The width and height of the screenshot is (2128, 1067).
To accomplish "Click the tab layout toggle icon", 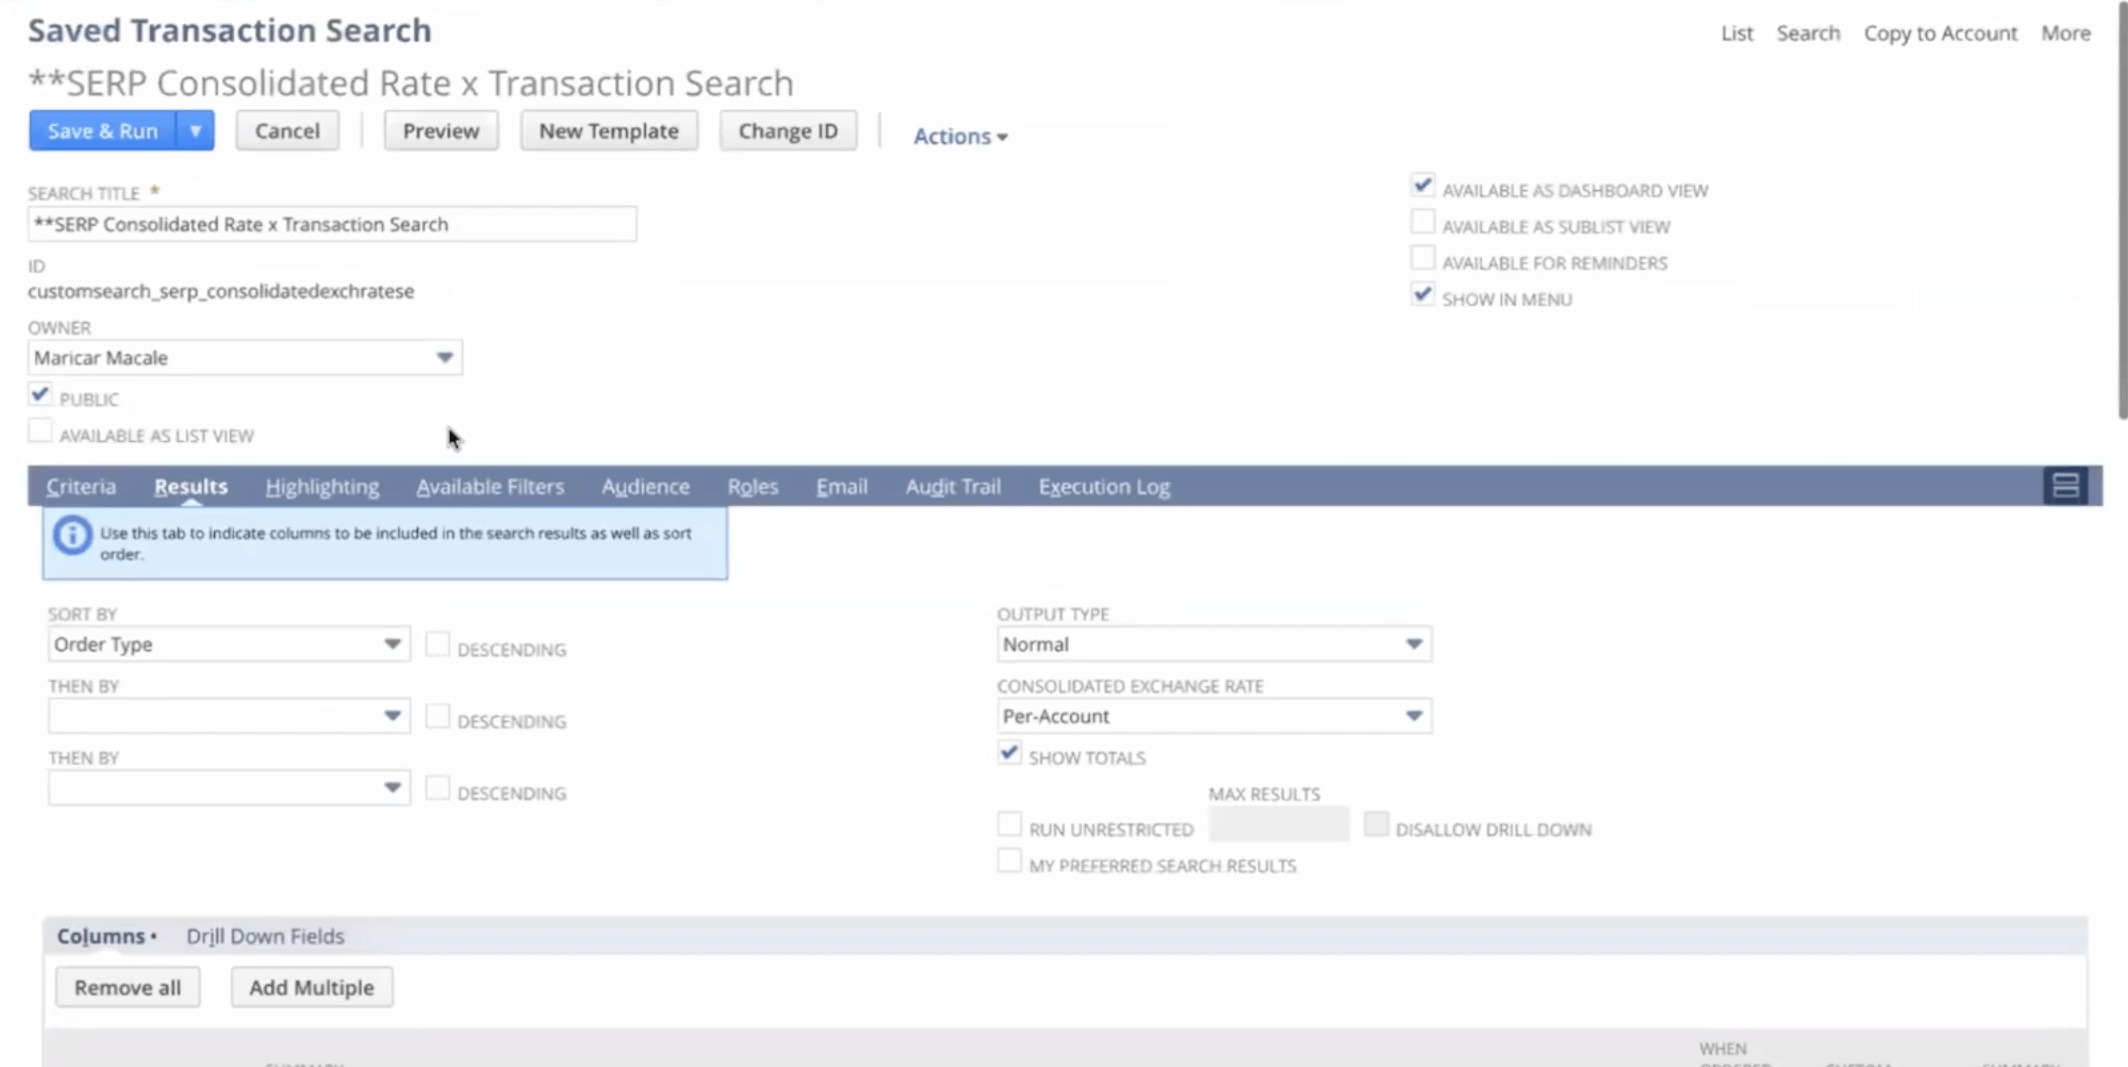I will (2065, 486).
